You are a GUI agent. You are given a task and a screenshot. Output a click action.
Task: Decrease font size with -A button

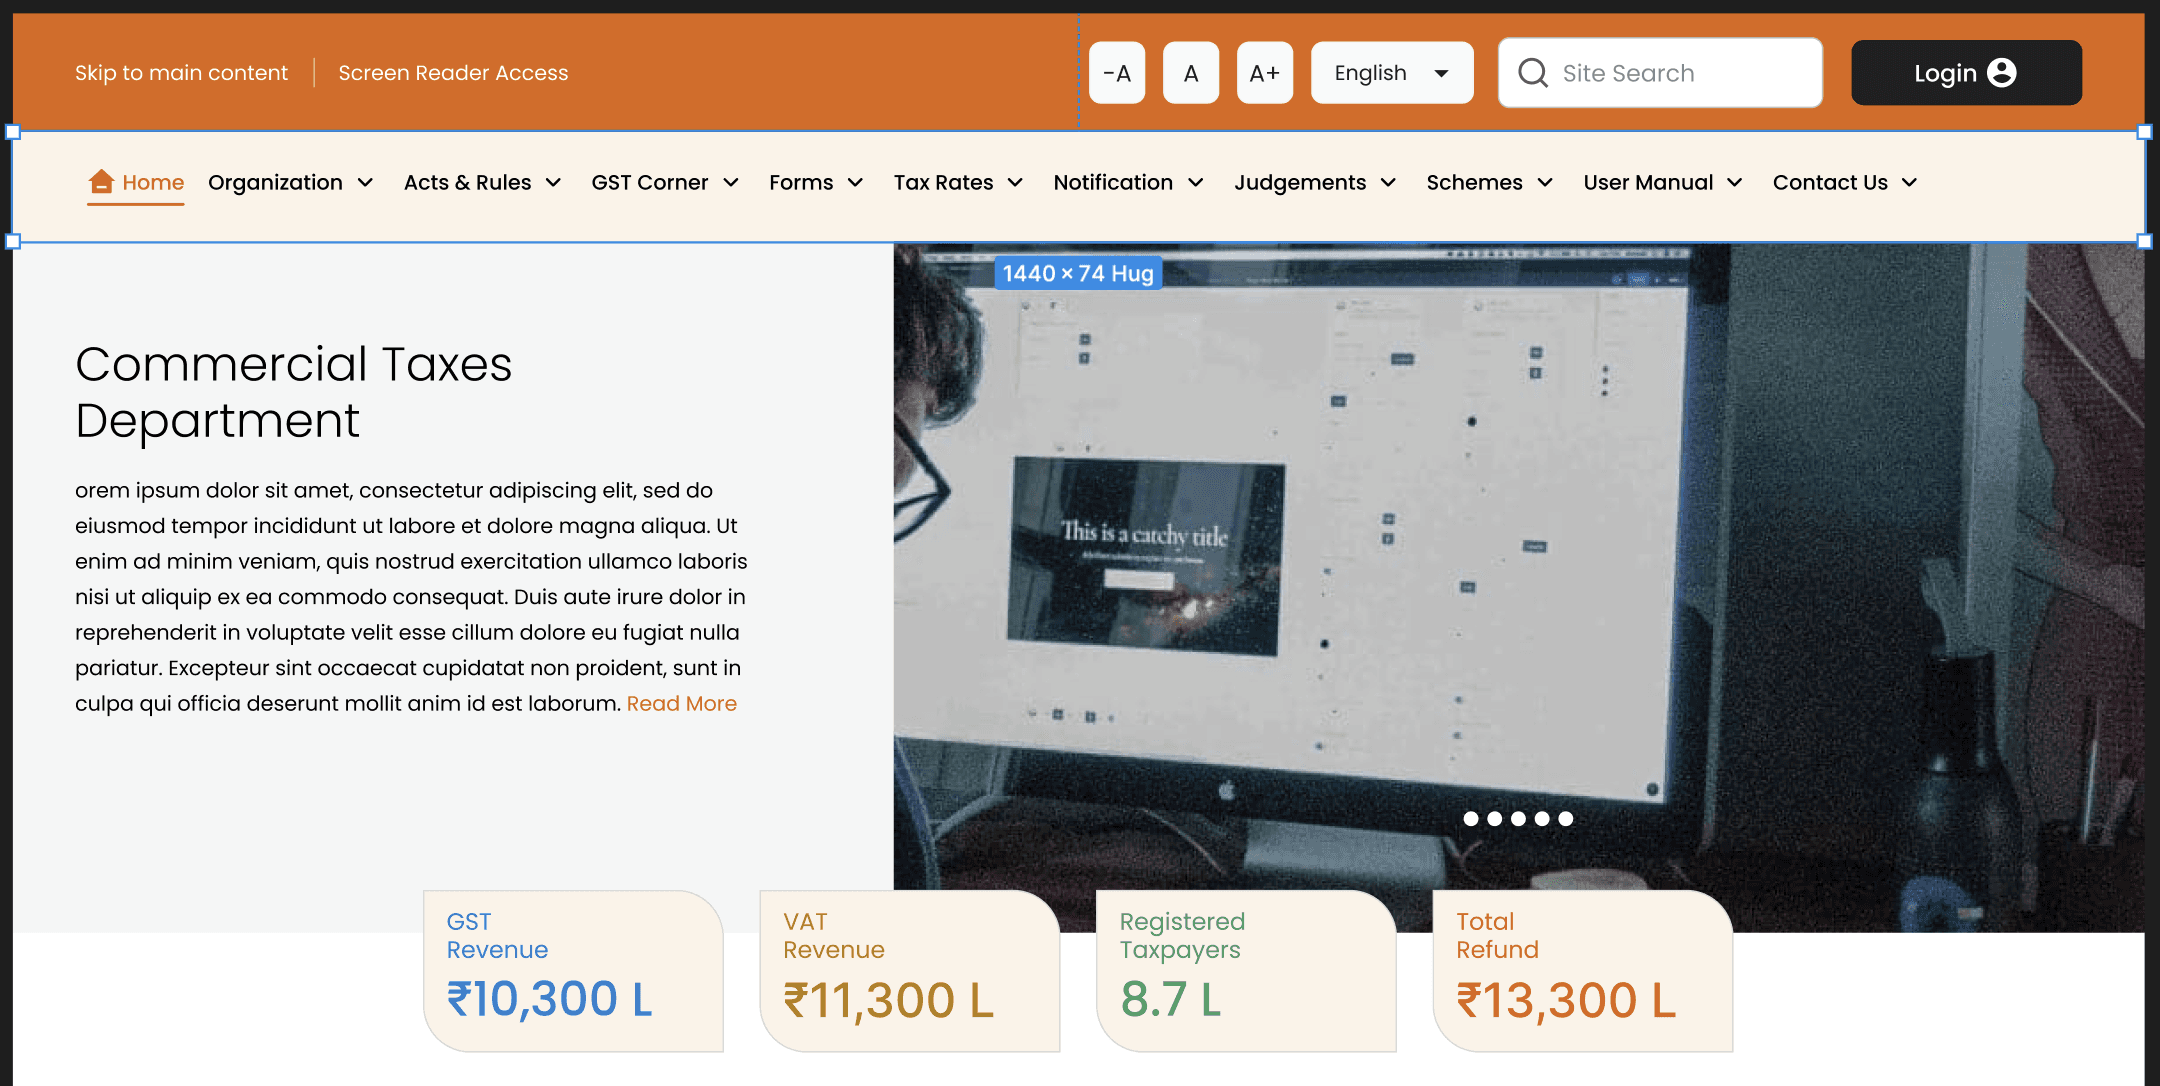click(1117, 73)
